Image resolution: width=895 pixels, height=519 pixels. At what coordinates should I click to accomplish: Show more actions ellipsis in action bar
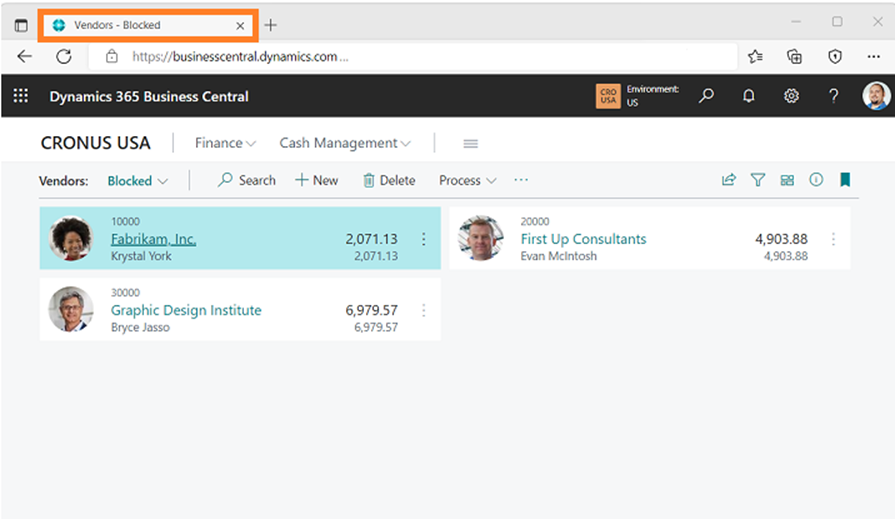point(521,180)
